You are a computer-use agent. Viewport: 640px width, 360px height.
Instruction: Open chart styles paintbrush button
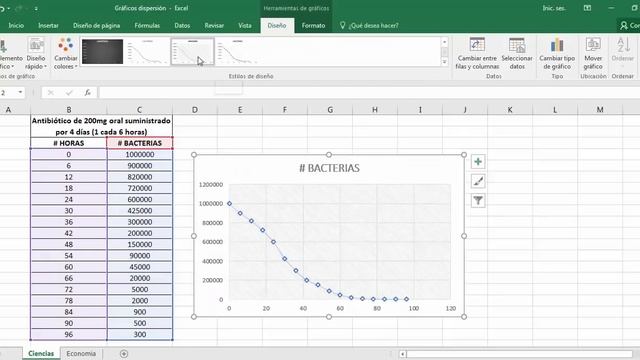point(478,181)
